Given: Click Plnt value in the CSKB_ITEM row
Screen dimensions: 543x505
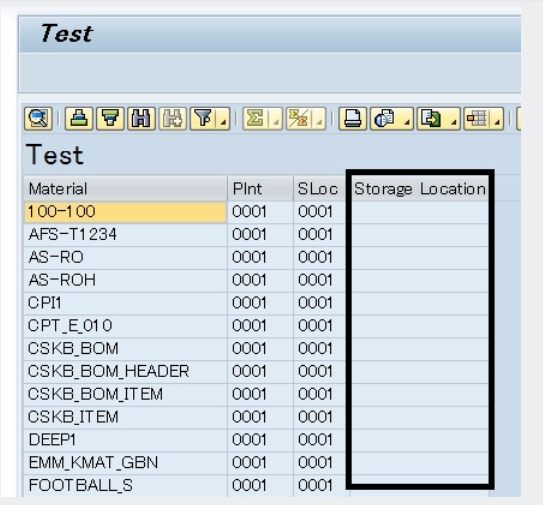Looking at the screenshot, I should coord(260,417).
